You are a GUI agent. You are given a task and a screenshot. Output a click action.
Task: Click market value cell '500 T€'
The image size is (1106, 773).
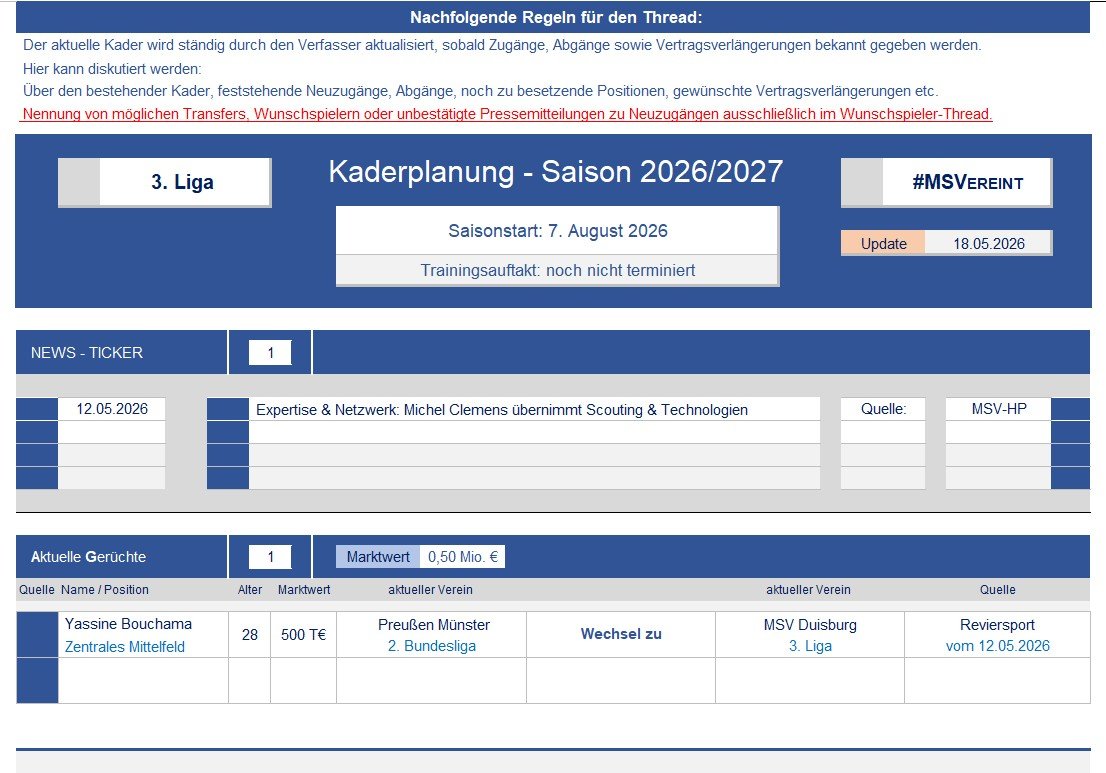(303, 635)
